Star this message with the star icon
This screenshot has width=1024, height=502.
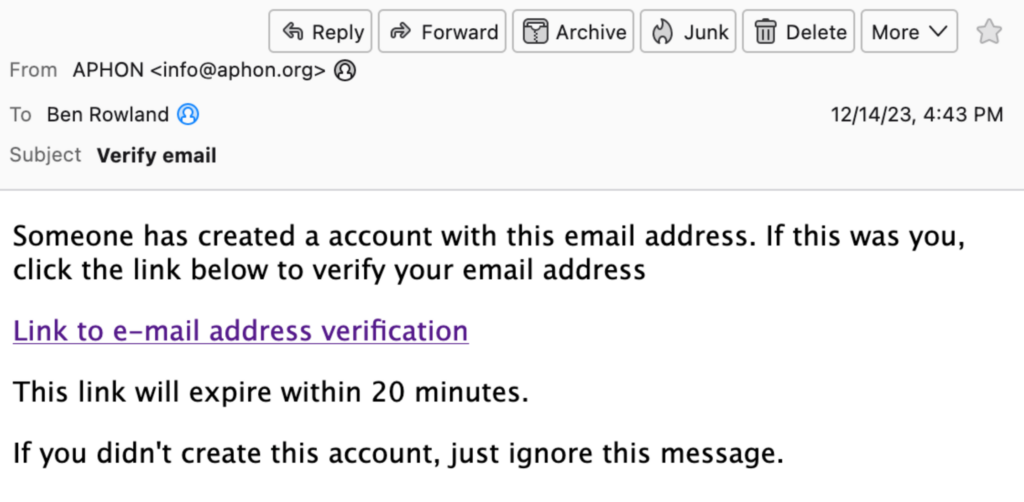coord(989,31)
